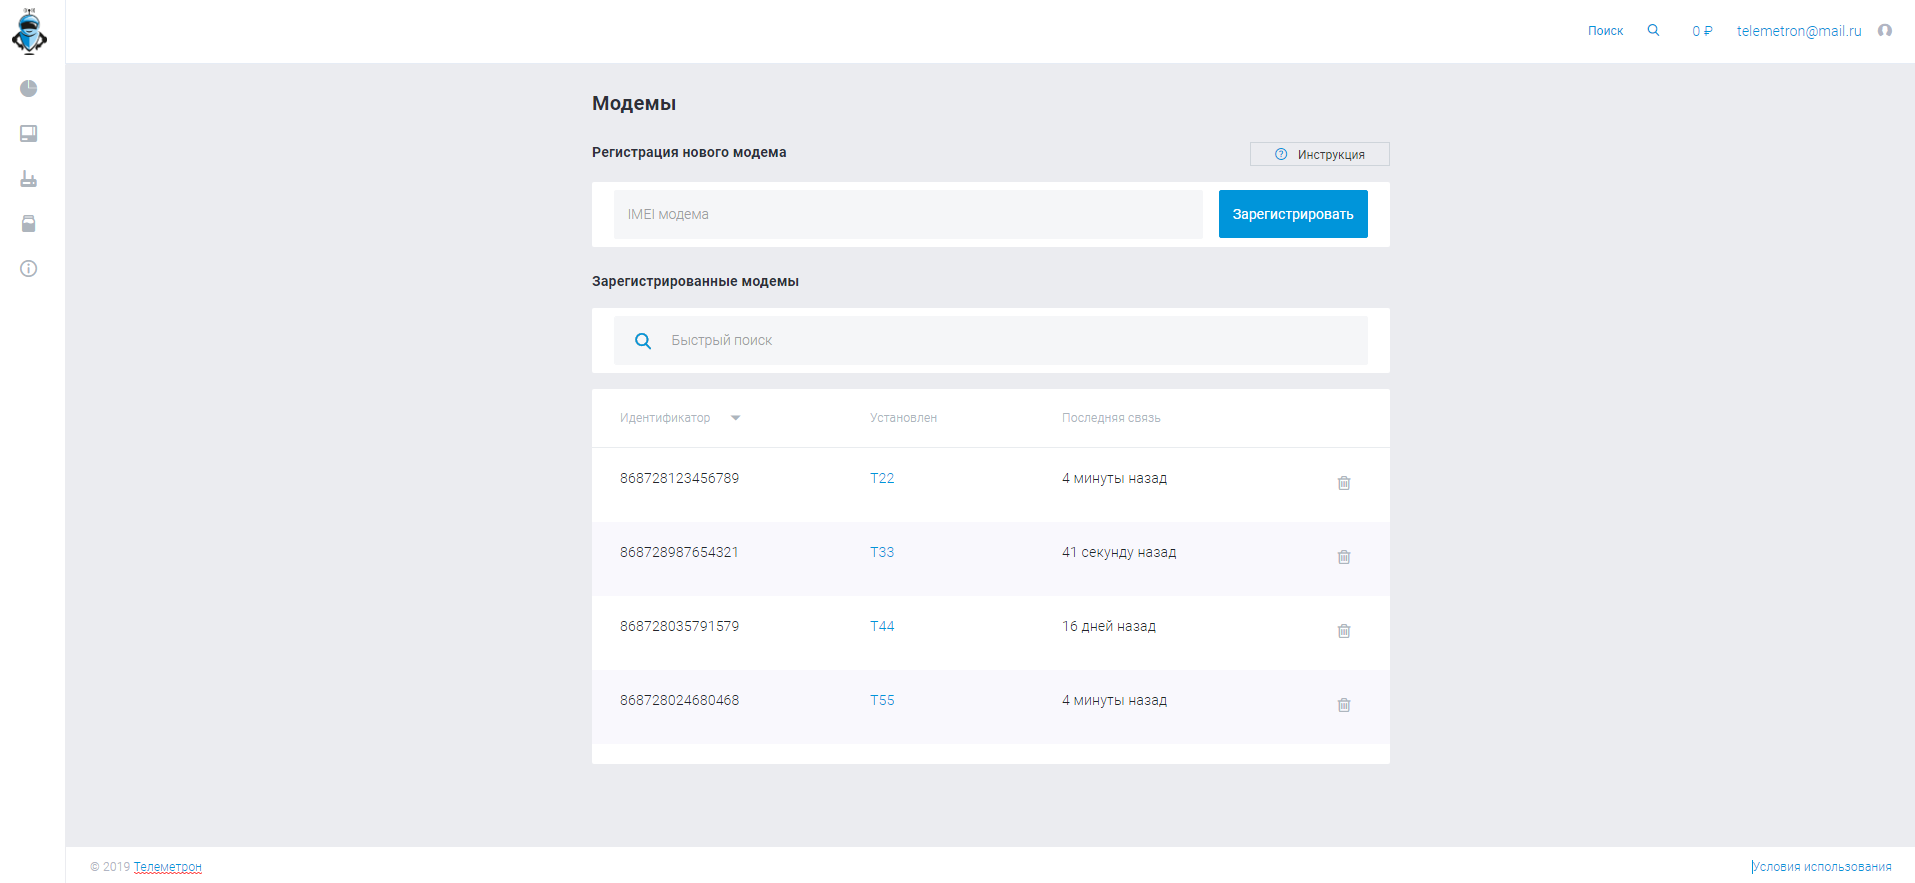Viewport: 1915px width, 883px height.
Task: Delete modem 868728987654321
Action: 1344,557
